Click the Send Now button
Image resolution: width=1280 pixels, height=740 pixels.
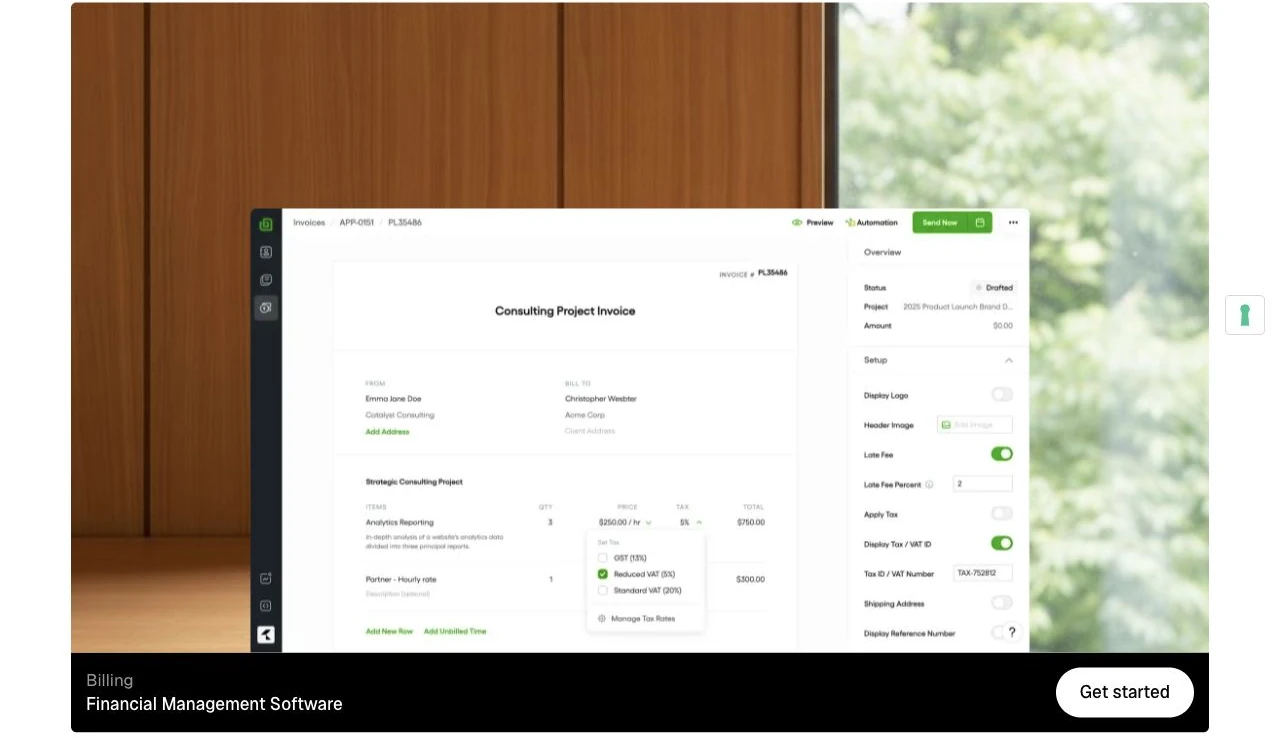point(940,222)
